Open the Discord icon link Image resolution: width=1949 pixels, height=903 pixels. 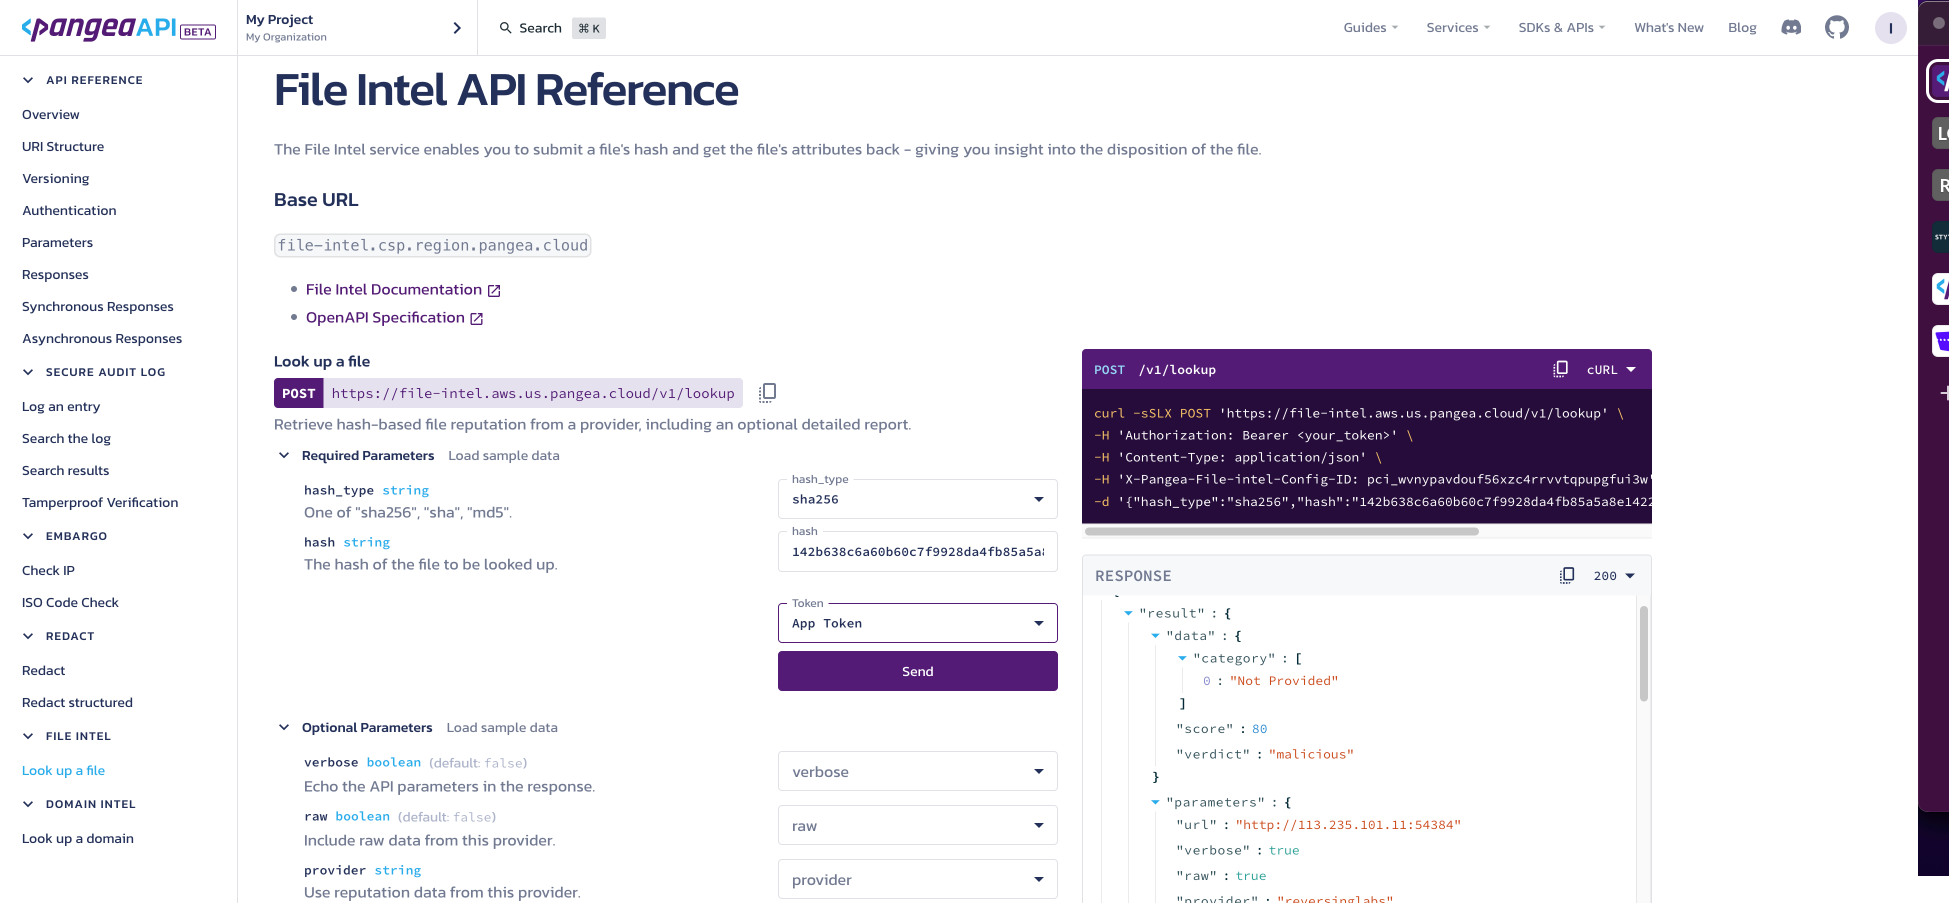[1791, 27]
